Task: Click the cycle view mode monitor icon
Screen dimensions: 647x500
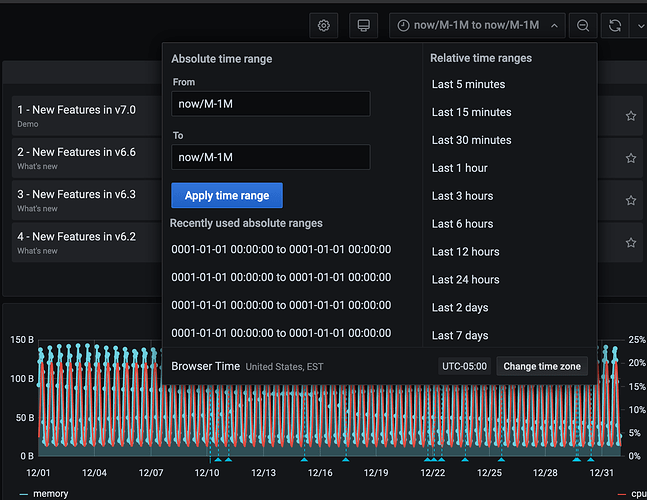Action: pyautogui.click(x=364, y=26)
